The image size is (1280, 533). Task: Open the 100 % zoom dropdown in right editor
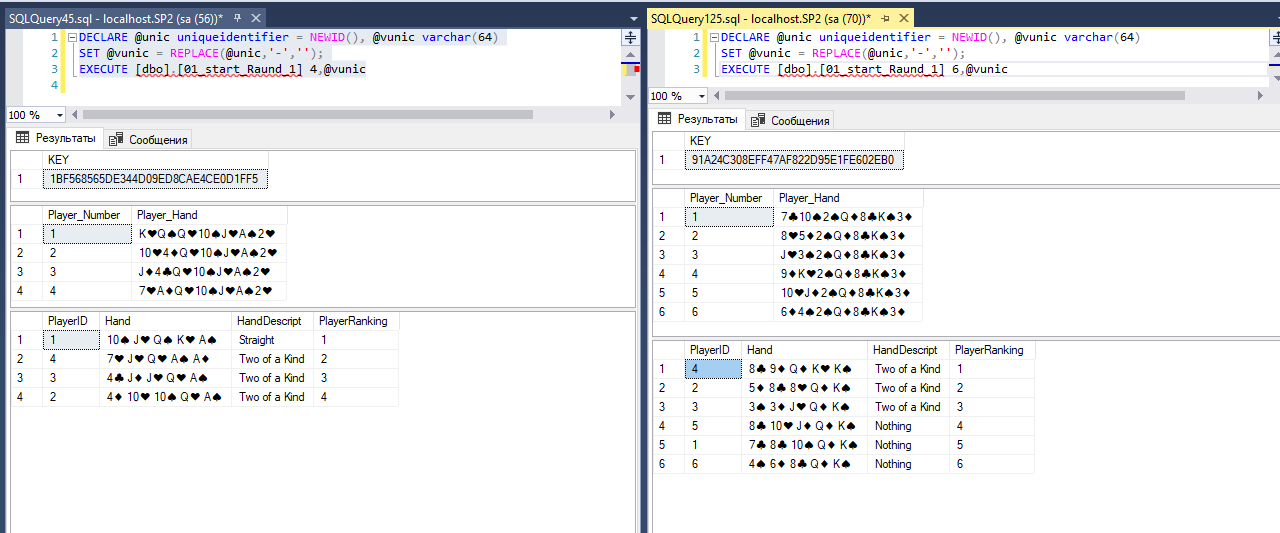(701, 96)
